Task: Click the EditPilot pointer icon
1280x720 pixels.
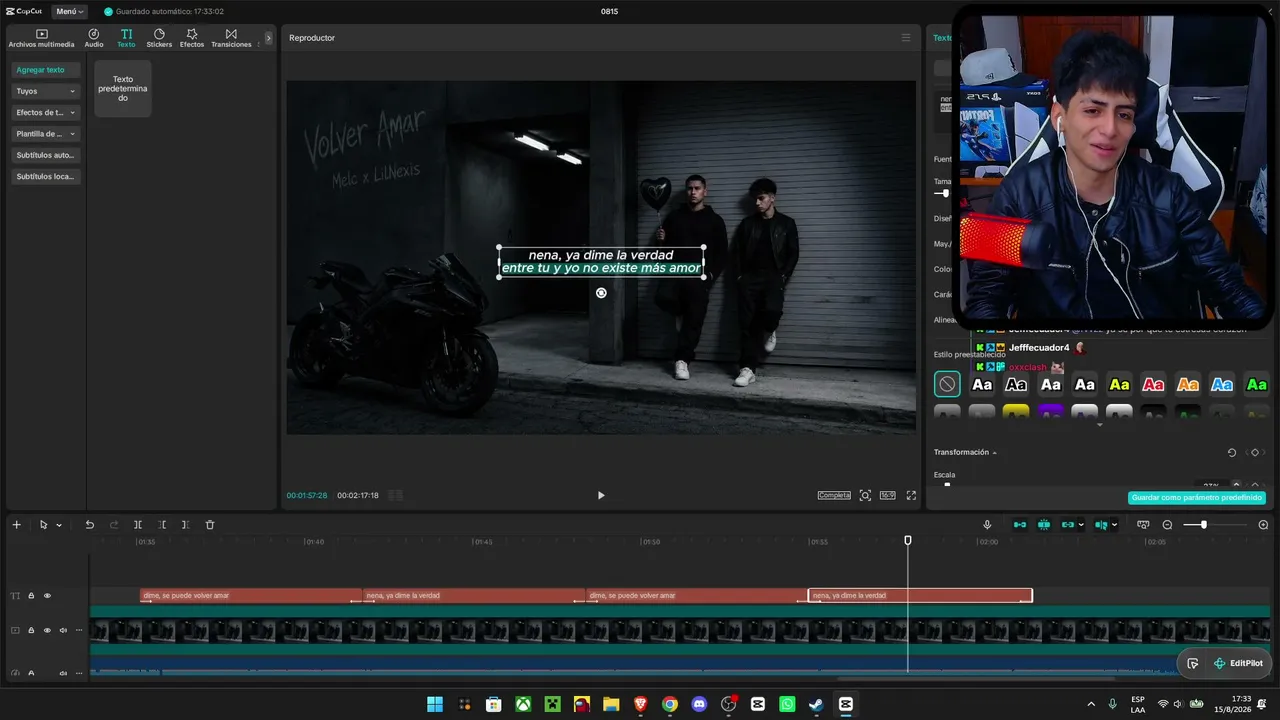Action: point(1193,663)
